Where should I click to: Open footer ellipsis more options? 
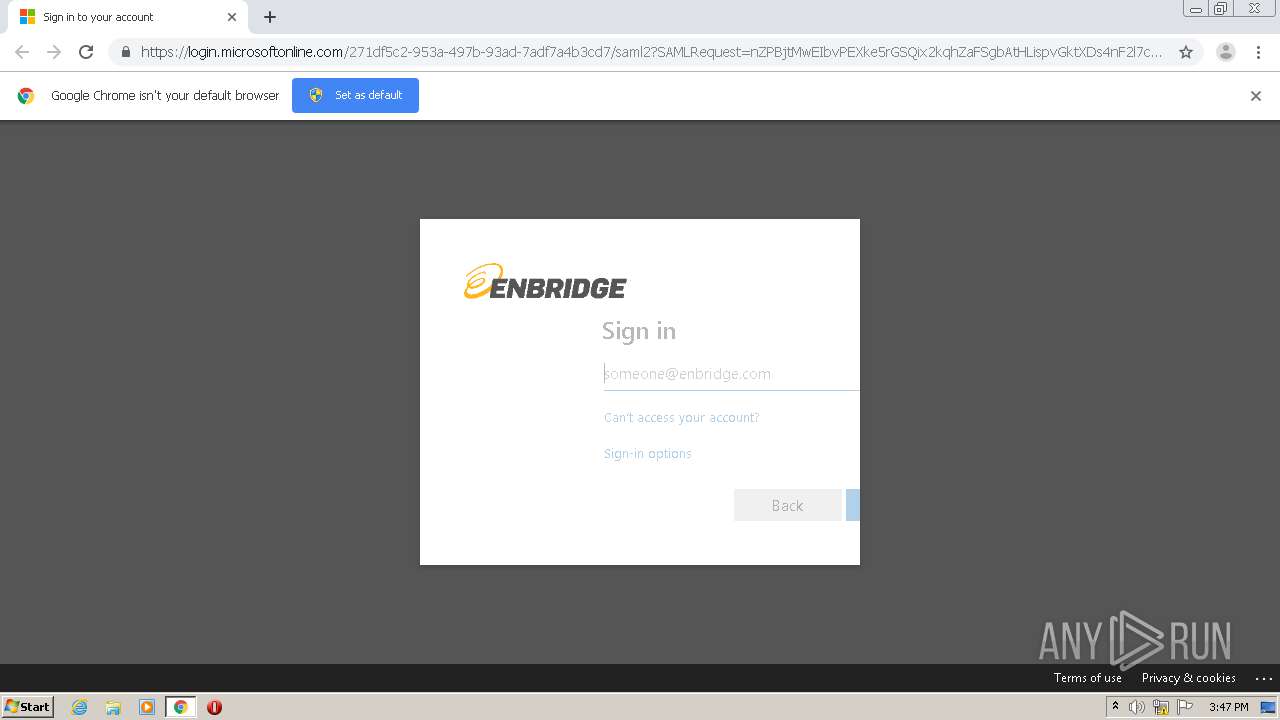[1263, 678]
